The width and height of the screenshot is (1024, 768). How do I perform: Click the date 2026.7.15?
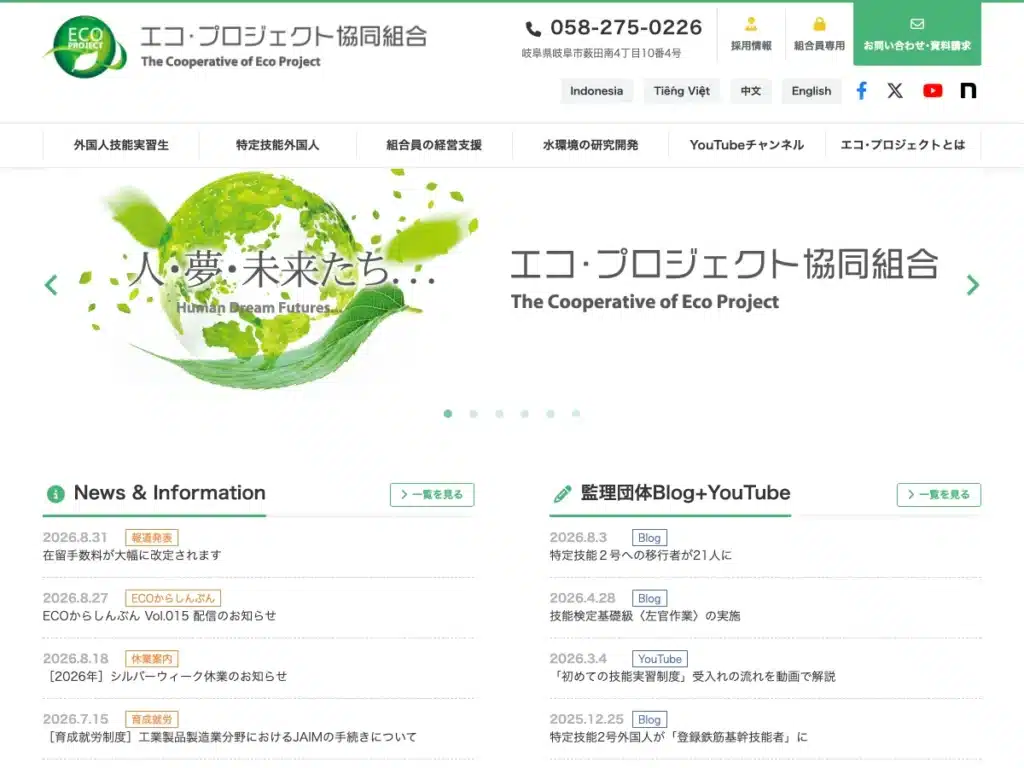75,720
